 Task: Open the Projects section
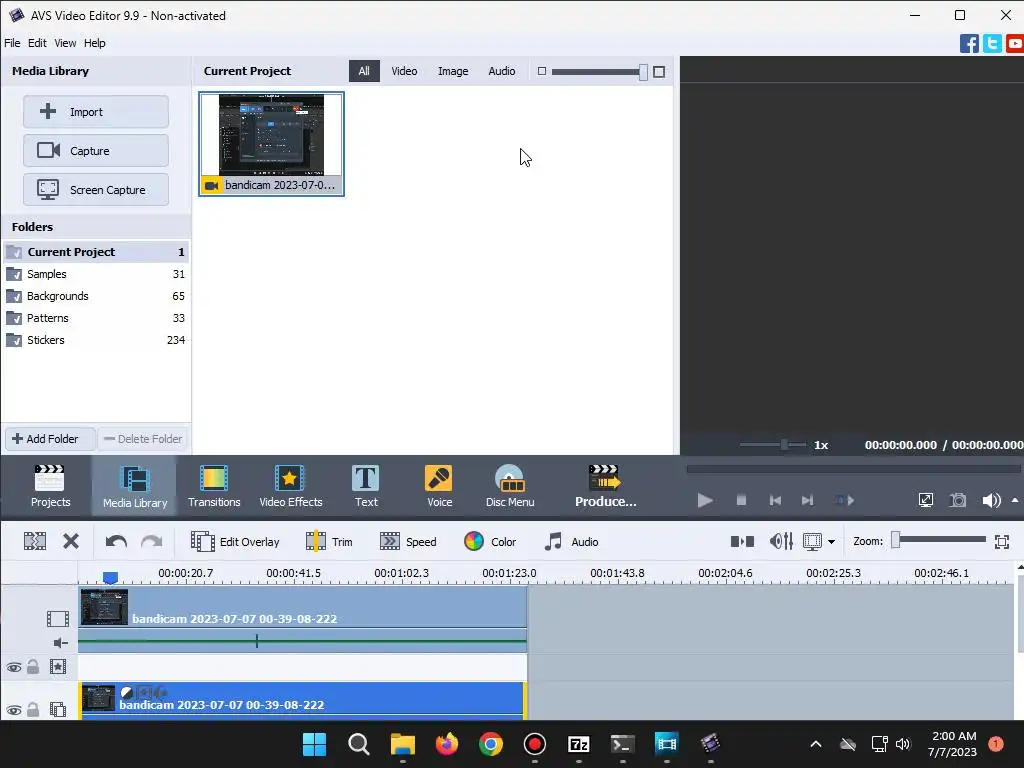coord(50,486)
